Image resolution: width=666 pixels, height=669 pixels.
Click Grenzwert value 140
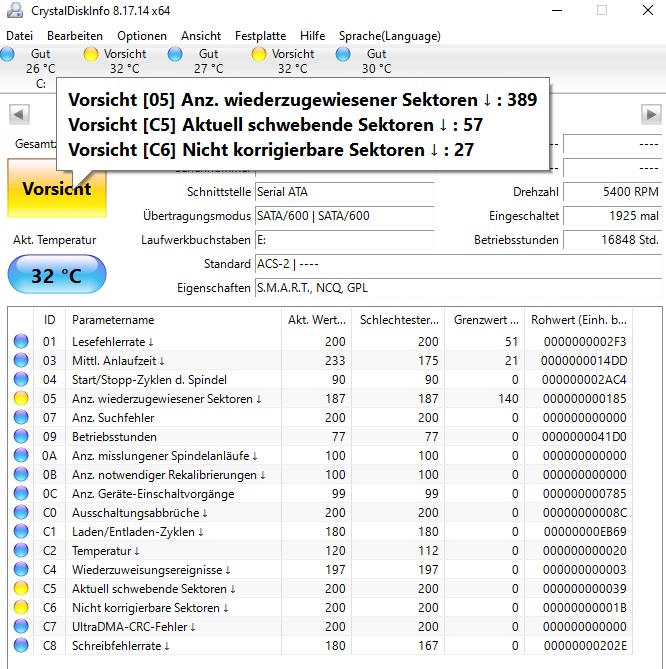(x=508, y=398)
